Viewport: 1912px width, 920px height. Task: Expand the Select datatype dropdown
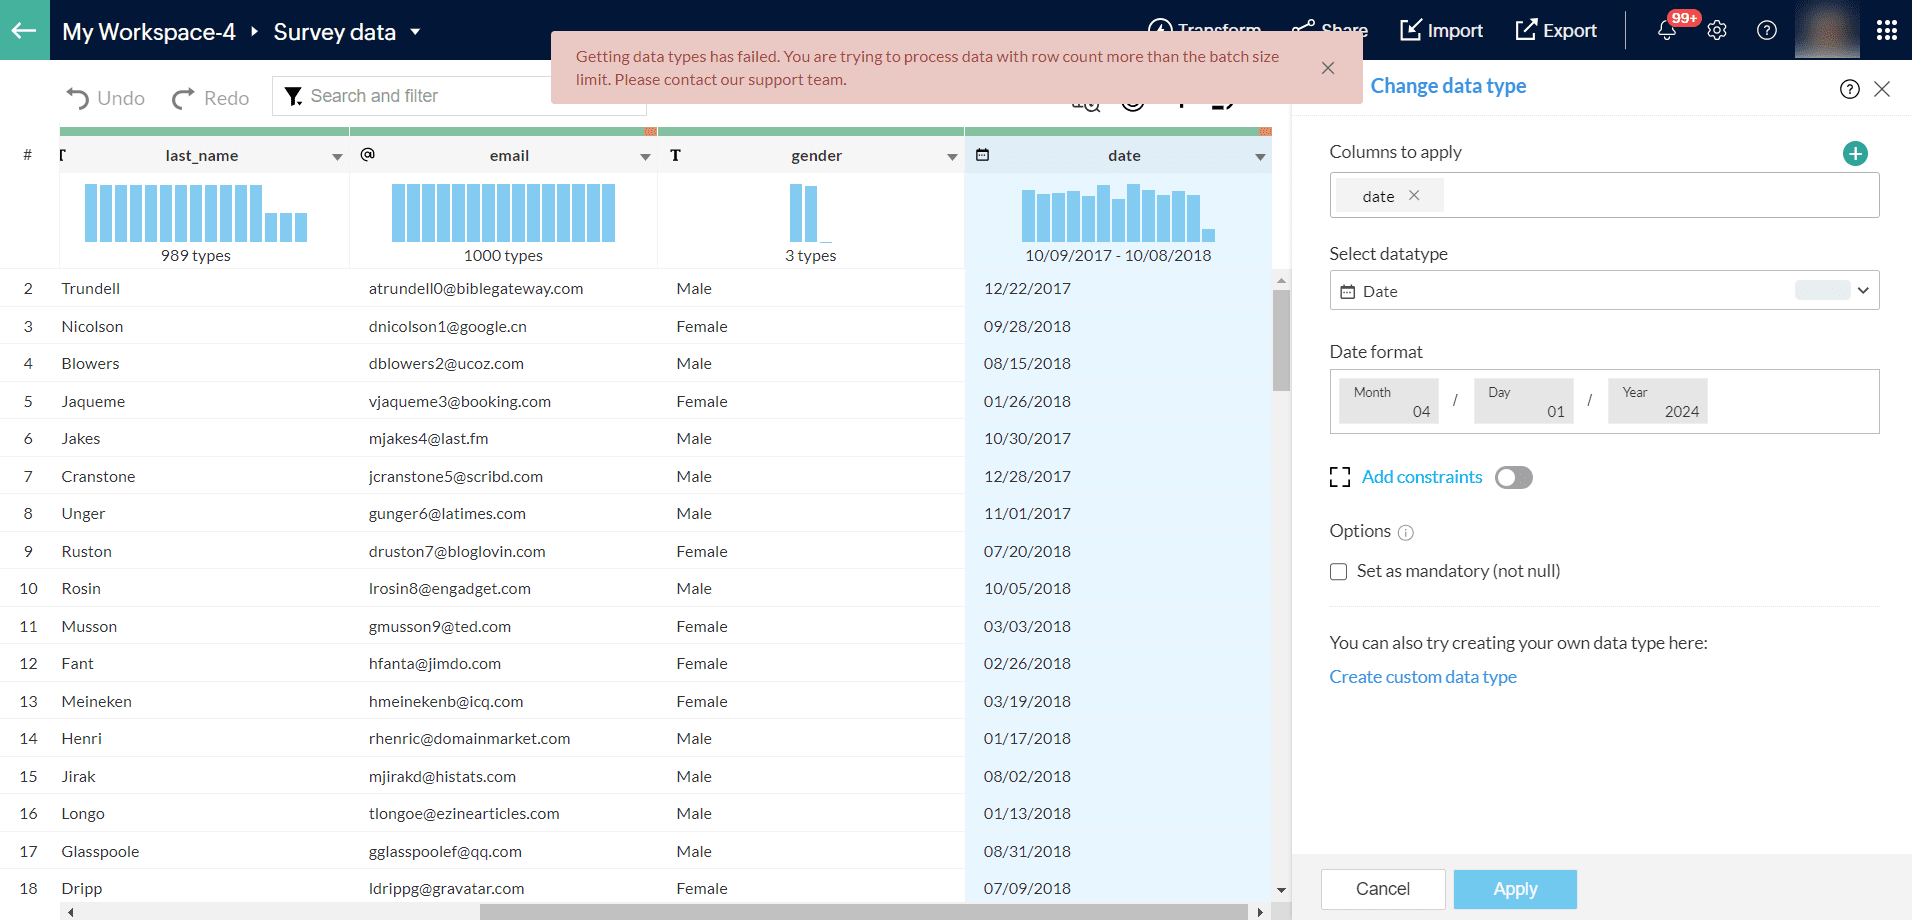click(x=1863, y=291)
